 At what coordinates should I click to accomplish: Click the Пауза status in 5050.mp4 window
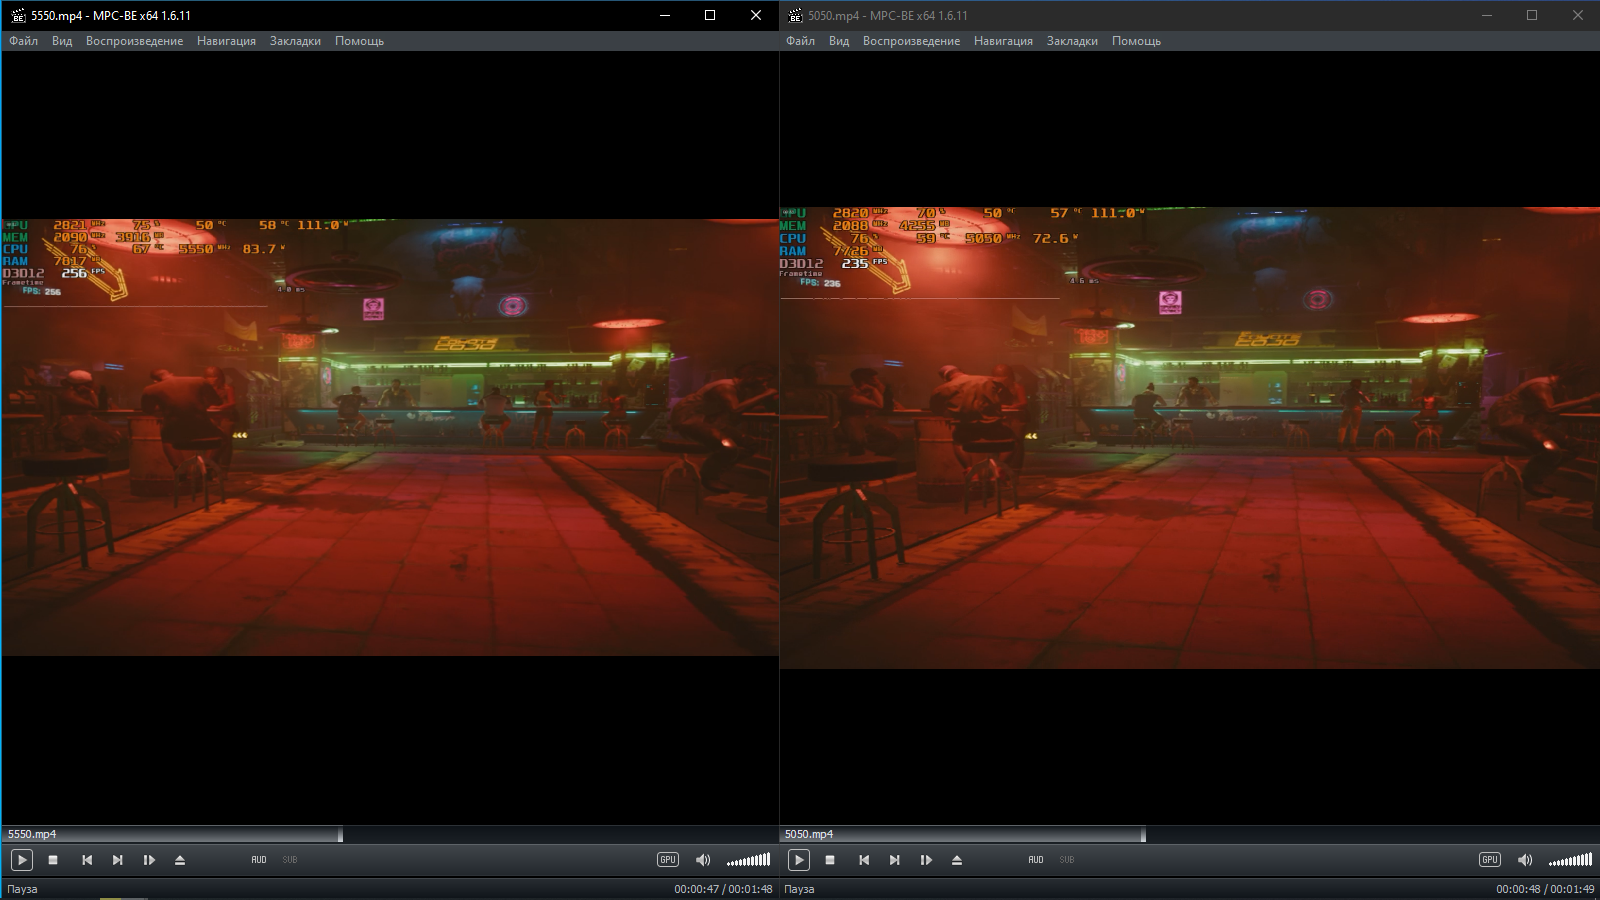pyautogui.click(x=799, y=889)
